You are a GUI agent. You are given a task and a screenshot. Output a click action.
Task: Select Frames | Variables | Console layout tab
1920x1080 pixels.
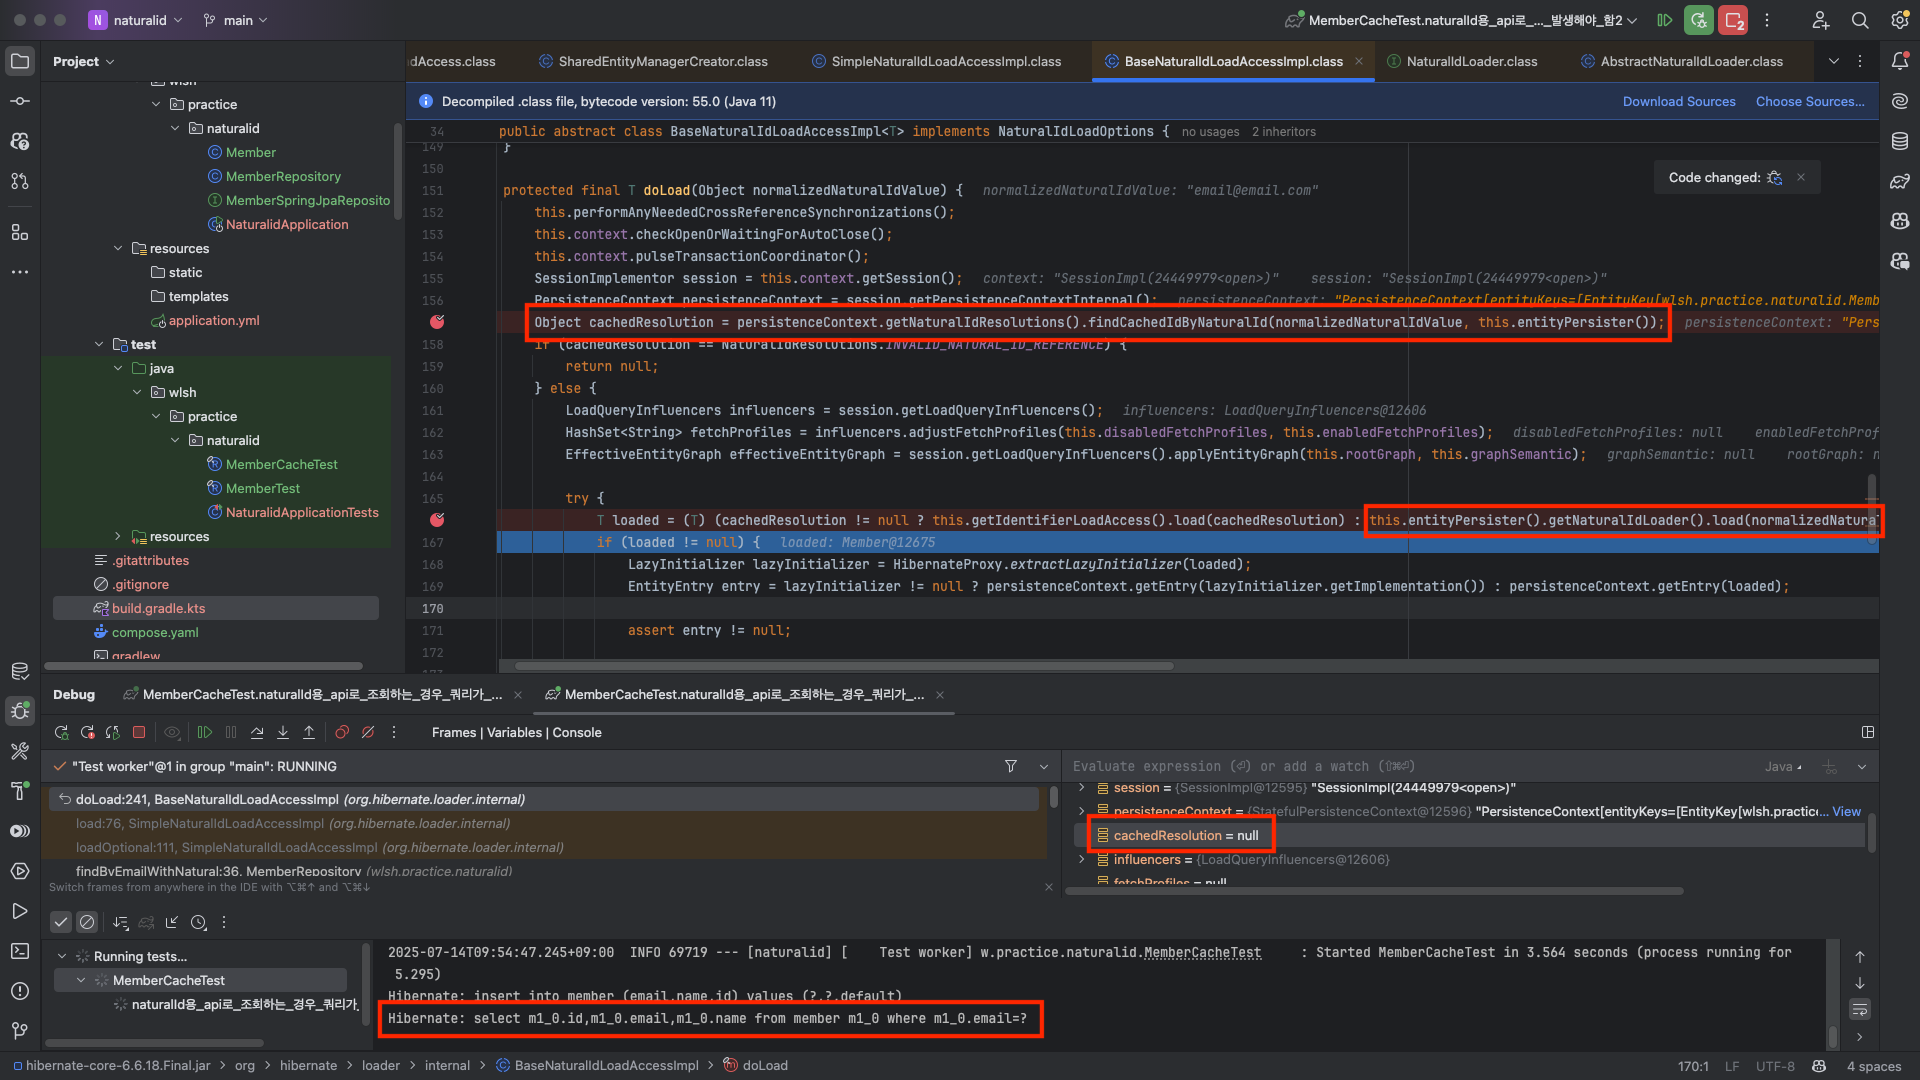pos(517,733)
